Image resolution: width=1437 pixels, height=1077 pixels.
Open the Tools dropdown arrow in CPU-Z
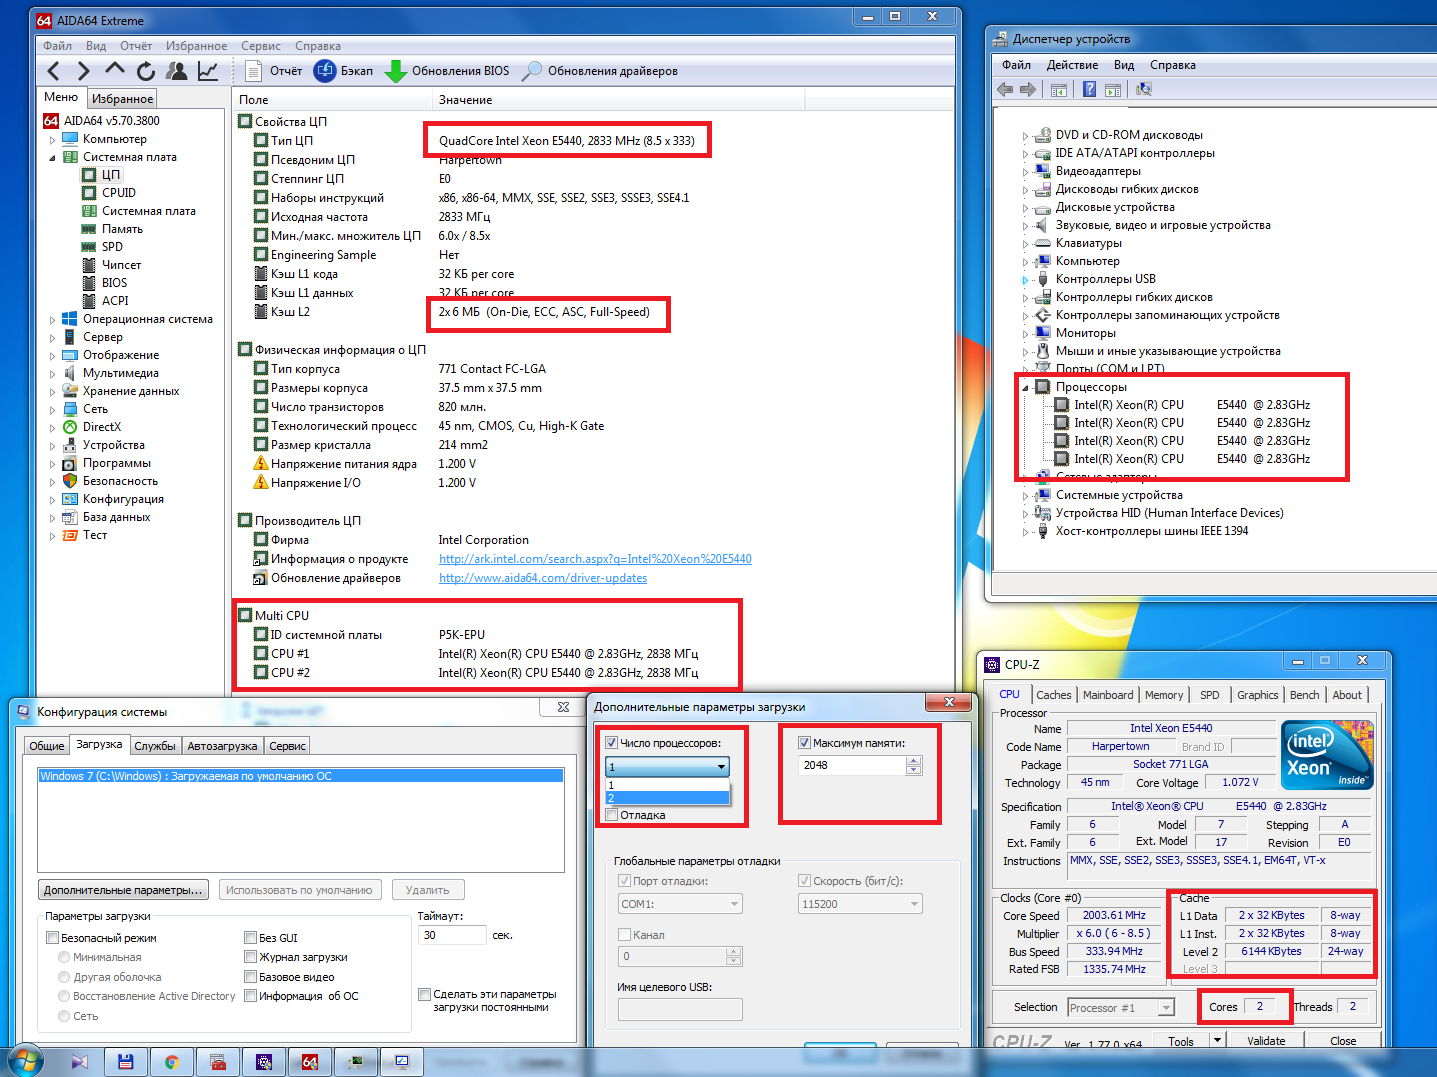pos(1217,1040)
